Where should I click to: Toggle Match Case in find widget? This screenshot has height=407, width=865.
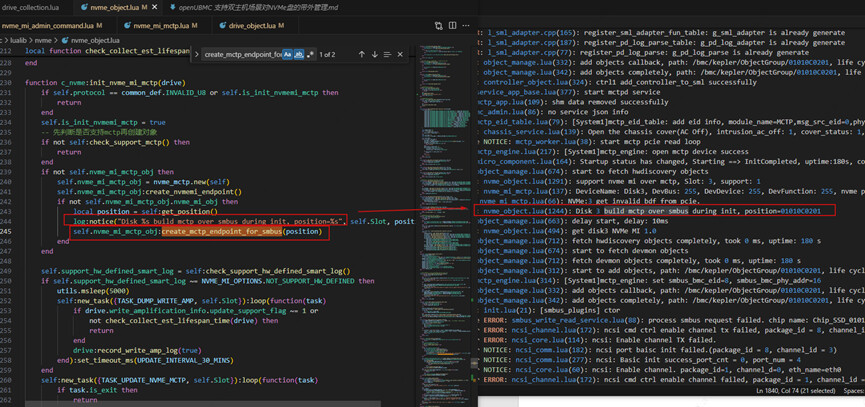(287, 55)
